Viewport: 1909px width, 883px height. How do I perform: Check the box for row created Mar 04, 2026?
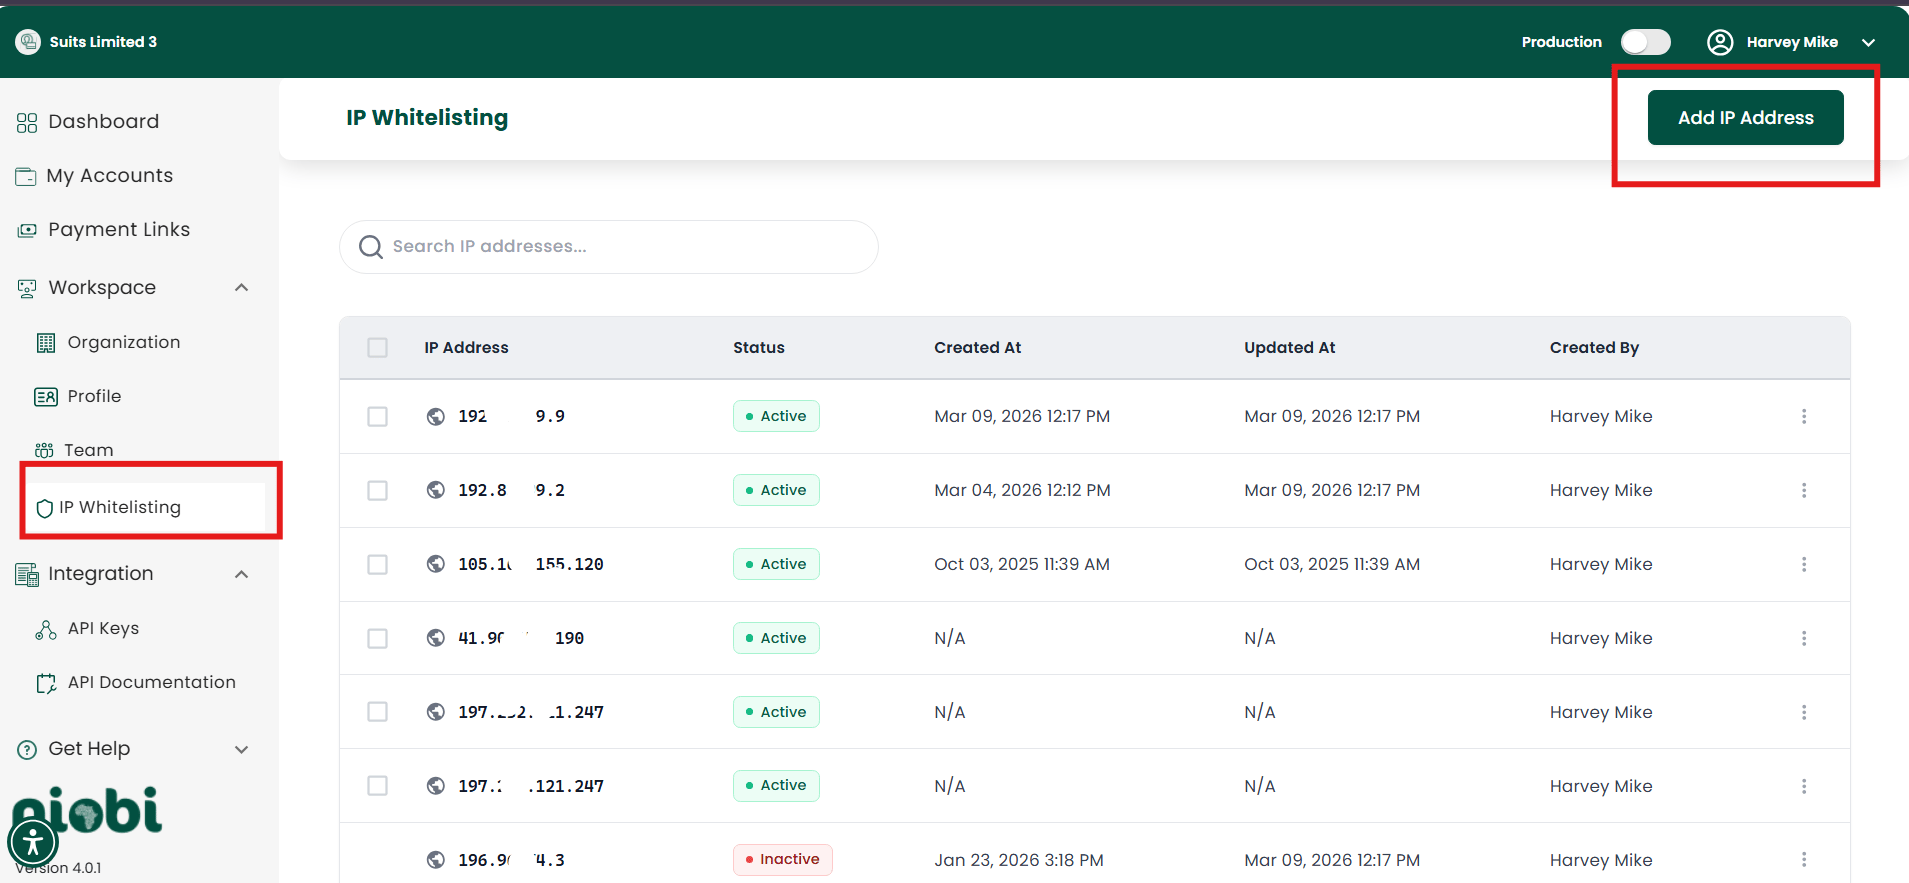tap(377, 490)
